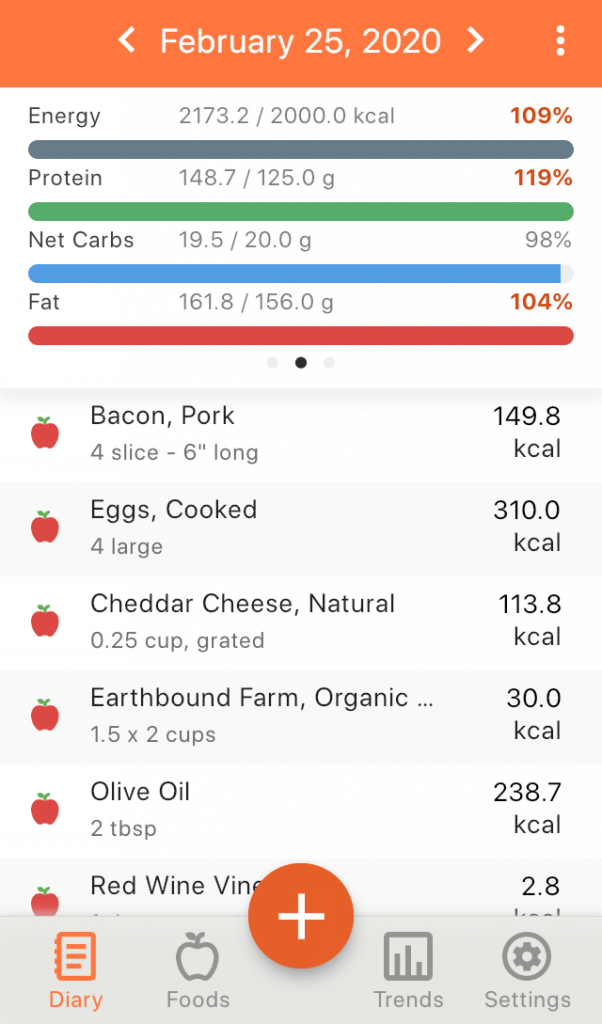Tap the orange plus add button

point(301,916)
